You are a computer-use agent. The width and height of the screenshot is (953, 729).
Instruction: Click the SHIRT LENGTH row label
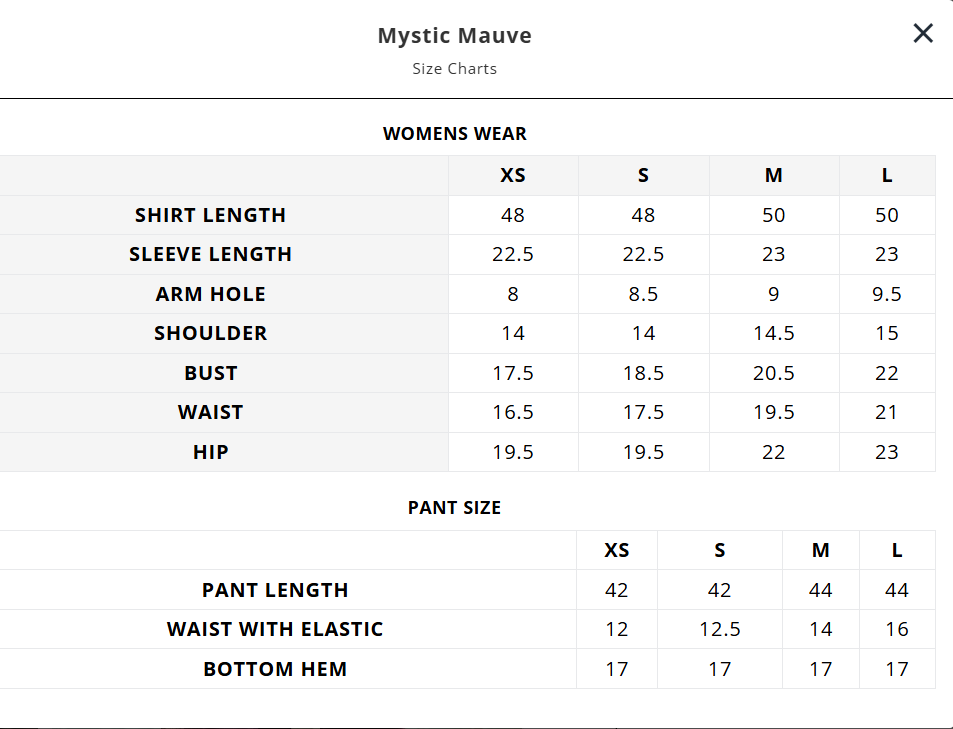210,215
